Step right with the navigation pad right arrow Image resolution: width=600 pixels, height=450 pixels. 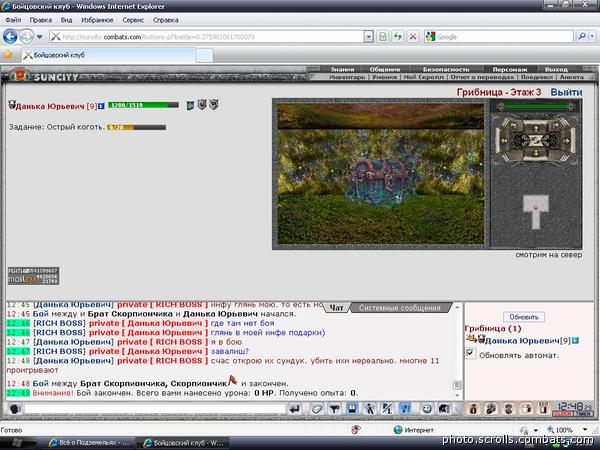(x=567, y=140)
